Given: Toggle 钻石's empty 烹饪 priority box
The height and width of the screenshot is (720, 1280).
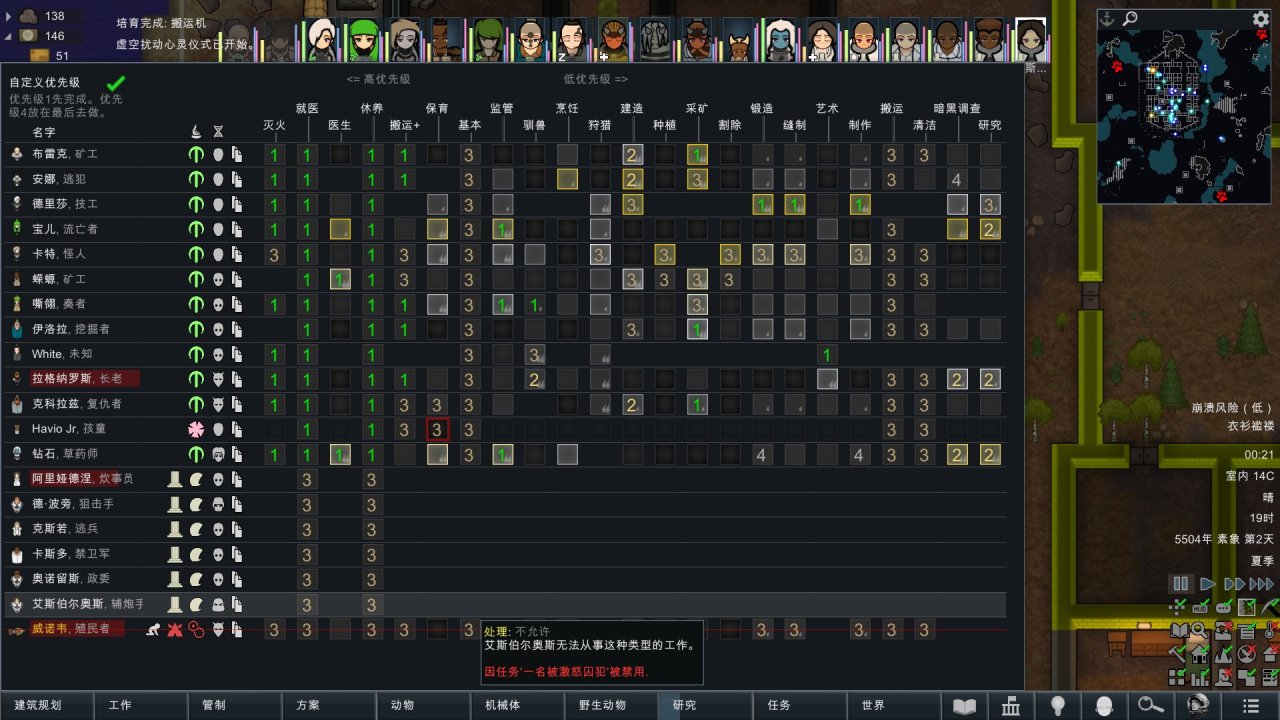Looking at the screenshot, I should coord(567,455).
